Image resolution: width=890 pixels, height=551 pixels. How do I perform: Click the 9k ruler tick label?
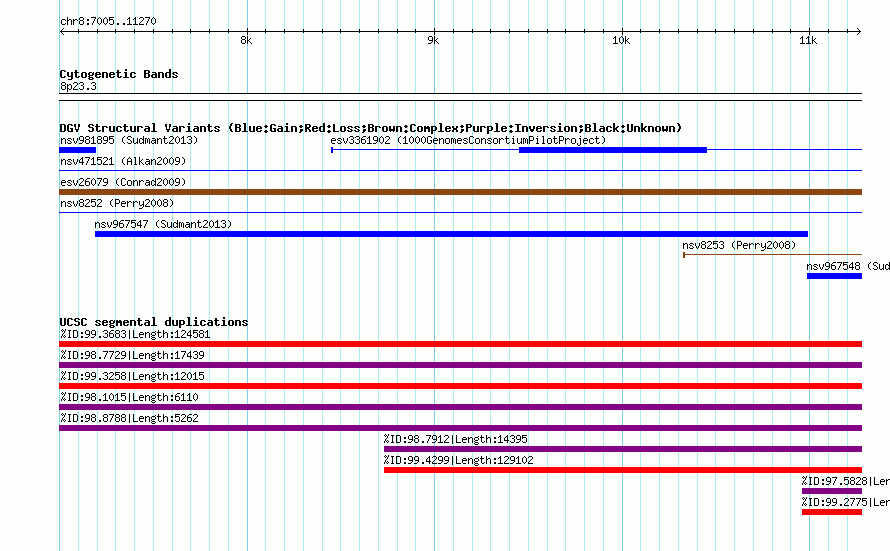point(433,40)
